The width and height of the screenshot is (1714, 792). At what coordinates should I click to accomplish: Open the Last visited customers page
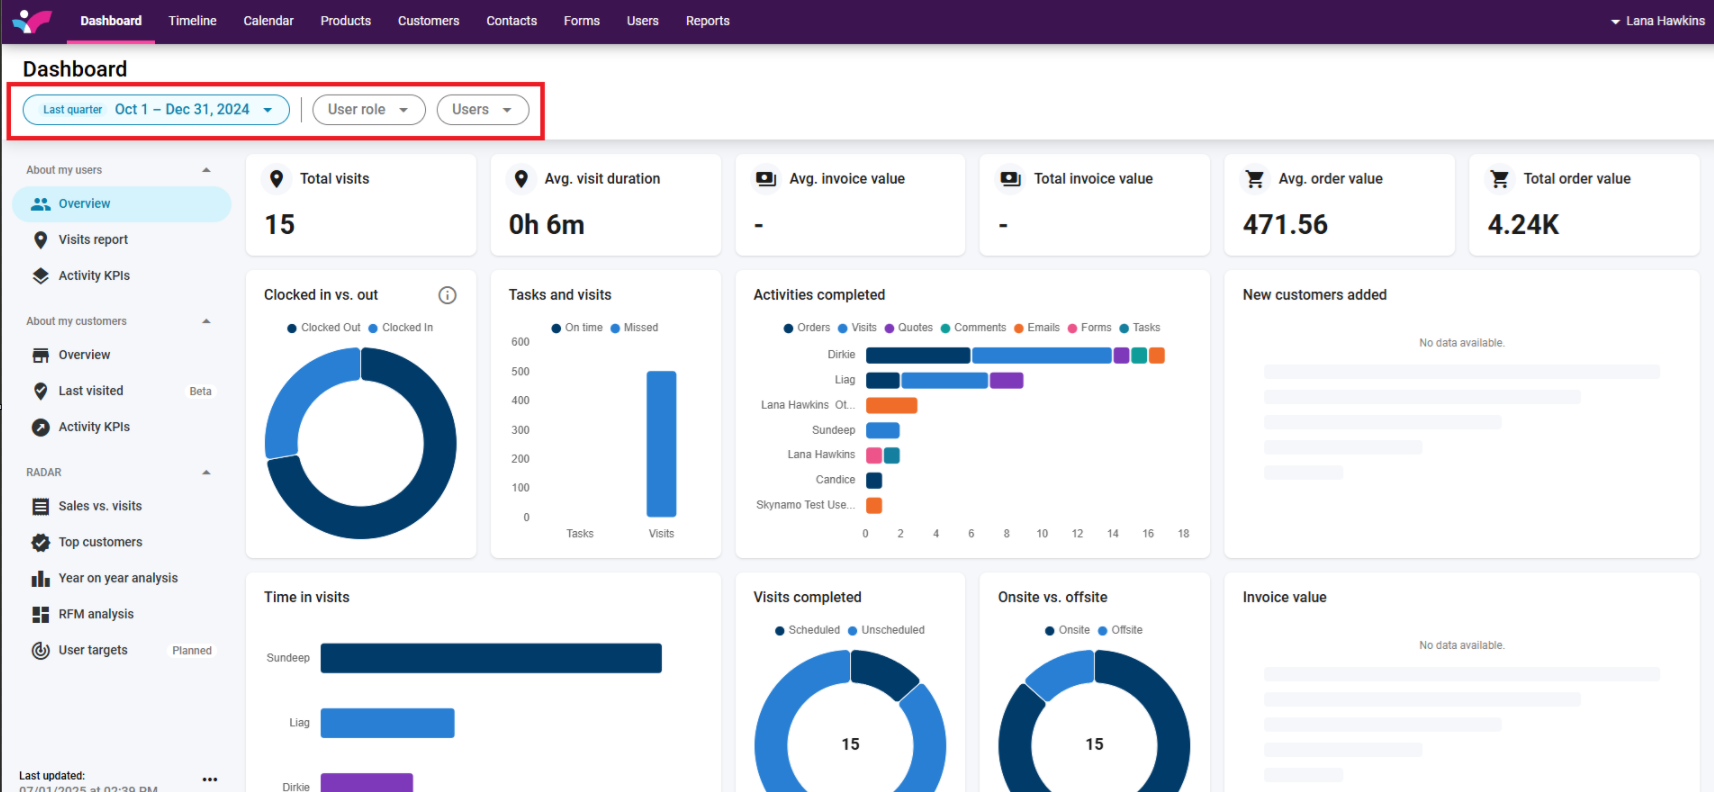(91, 391)
